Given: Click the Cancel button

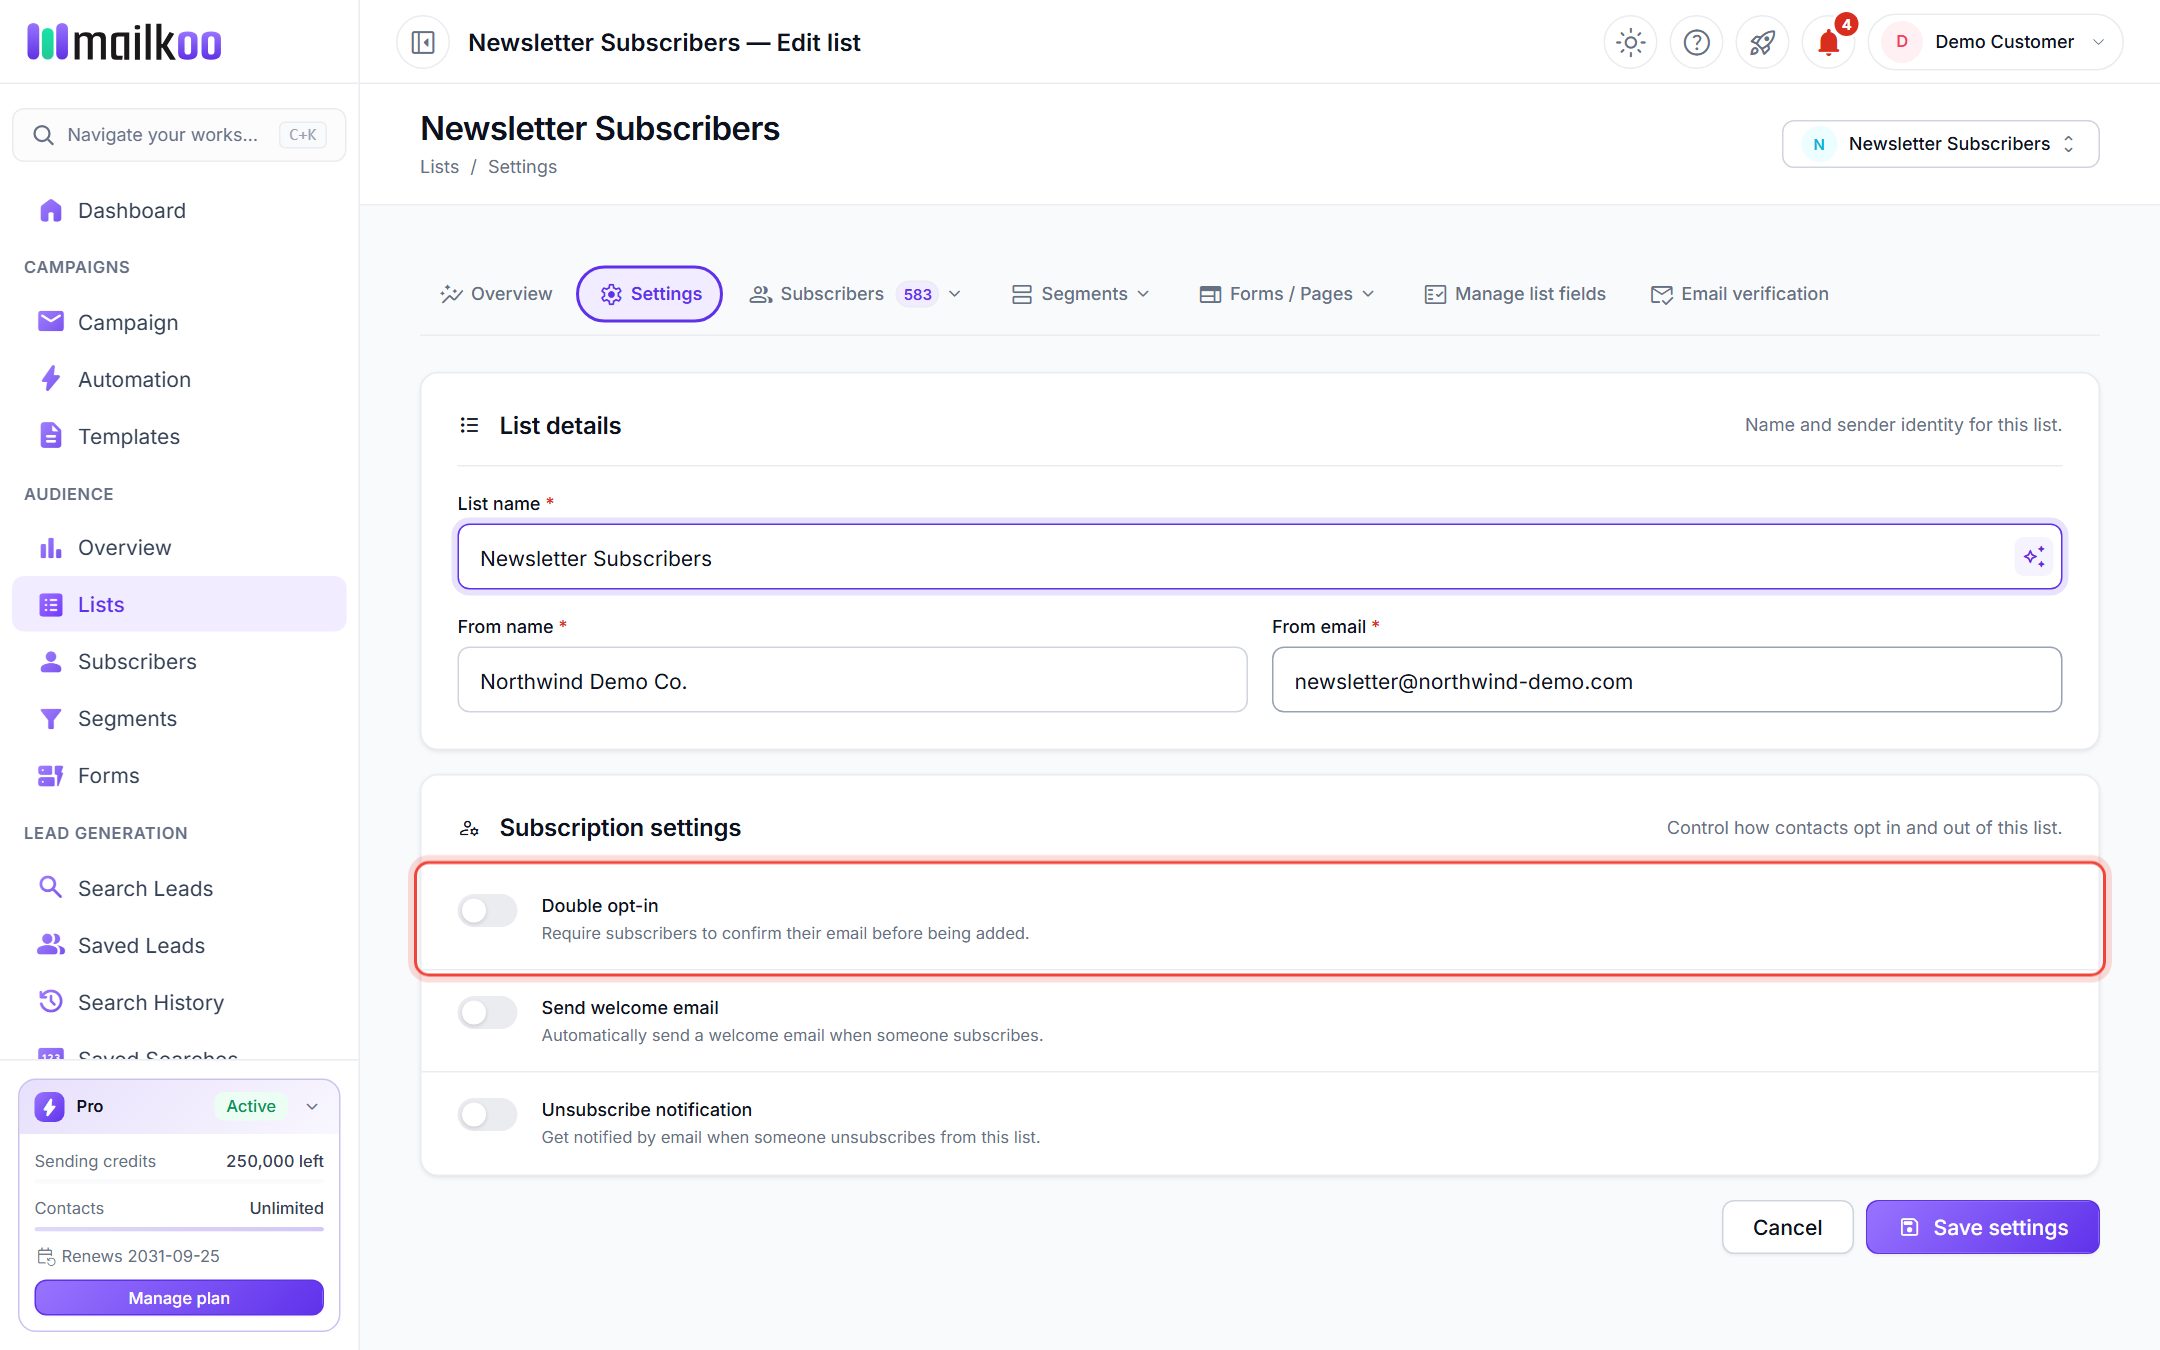Looking at the screenshot, I should (1787, 1227).
